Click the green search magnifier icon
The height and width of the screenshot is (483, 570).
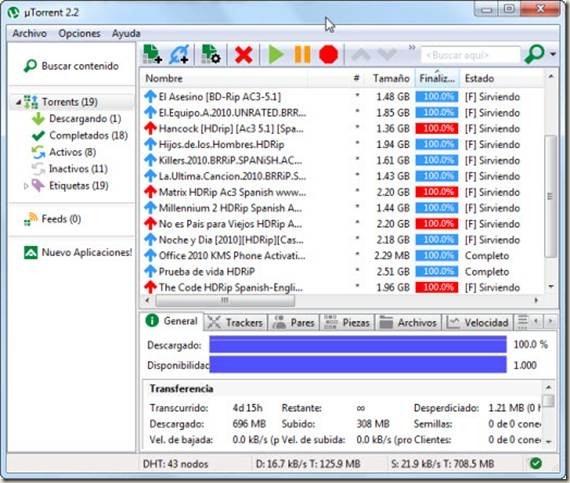click(x=534, y=55)
